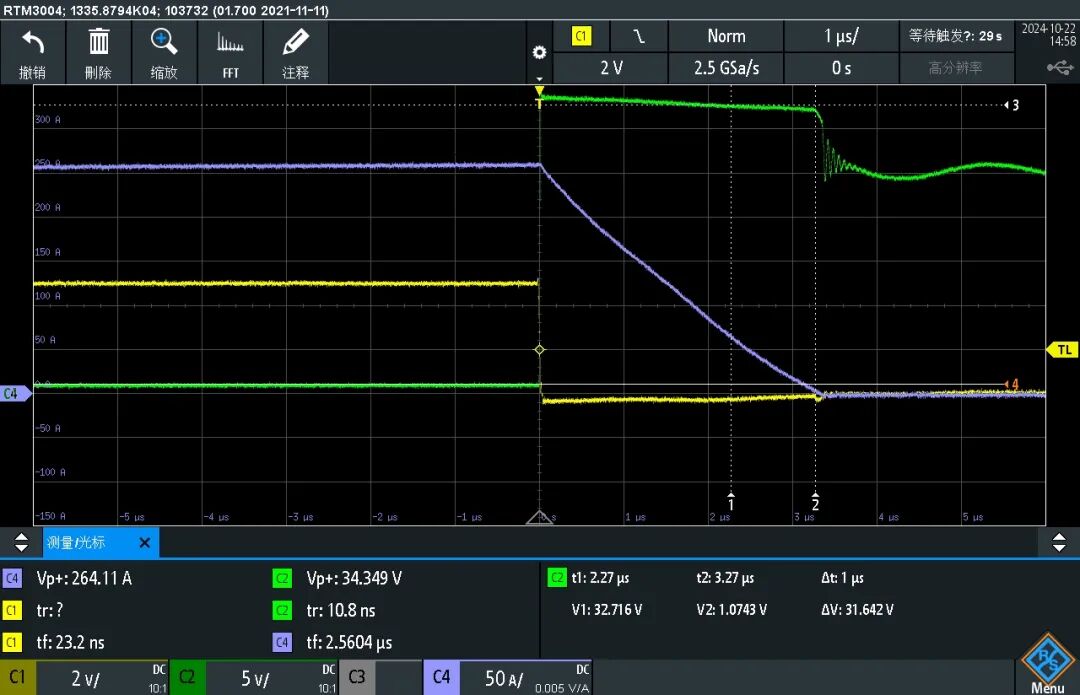The height and width of the screenshot is (695, 1080).
Task: Select the Annotation (注释) pencil tool
Action: pyautogui.click(x=295, y=52)
